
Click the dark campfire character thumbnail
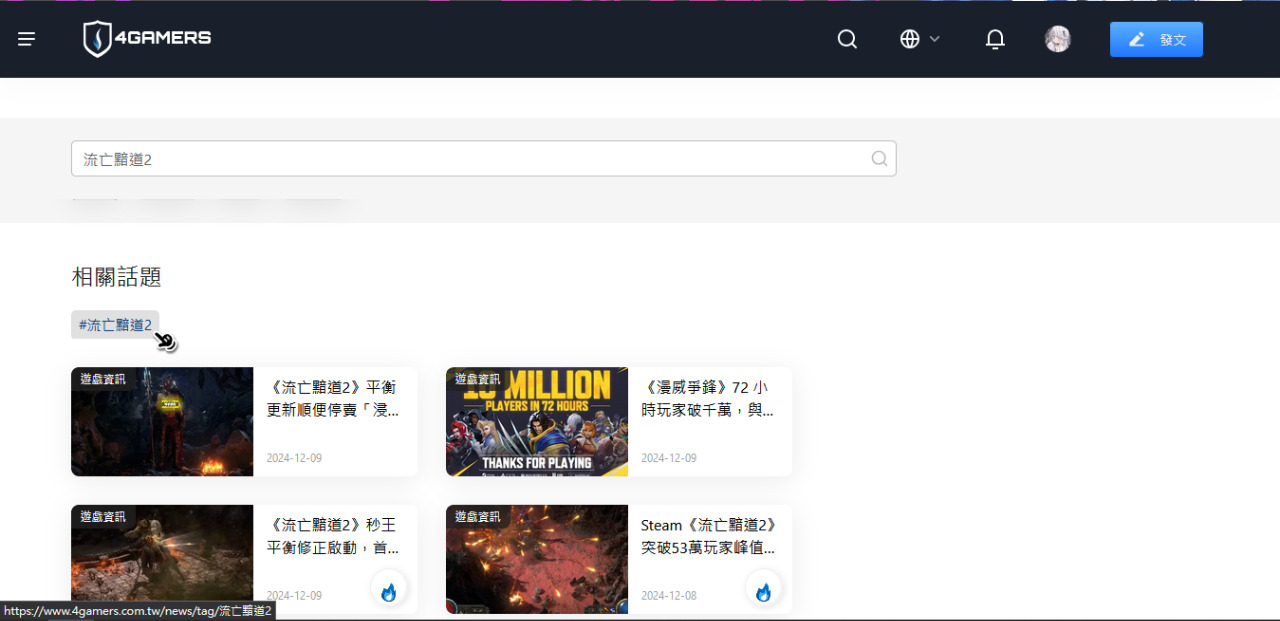(162, 422)
